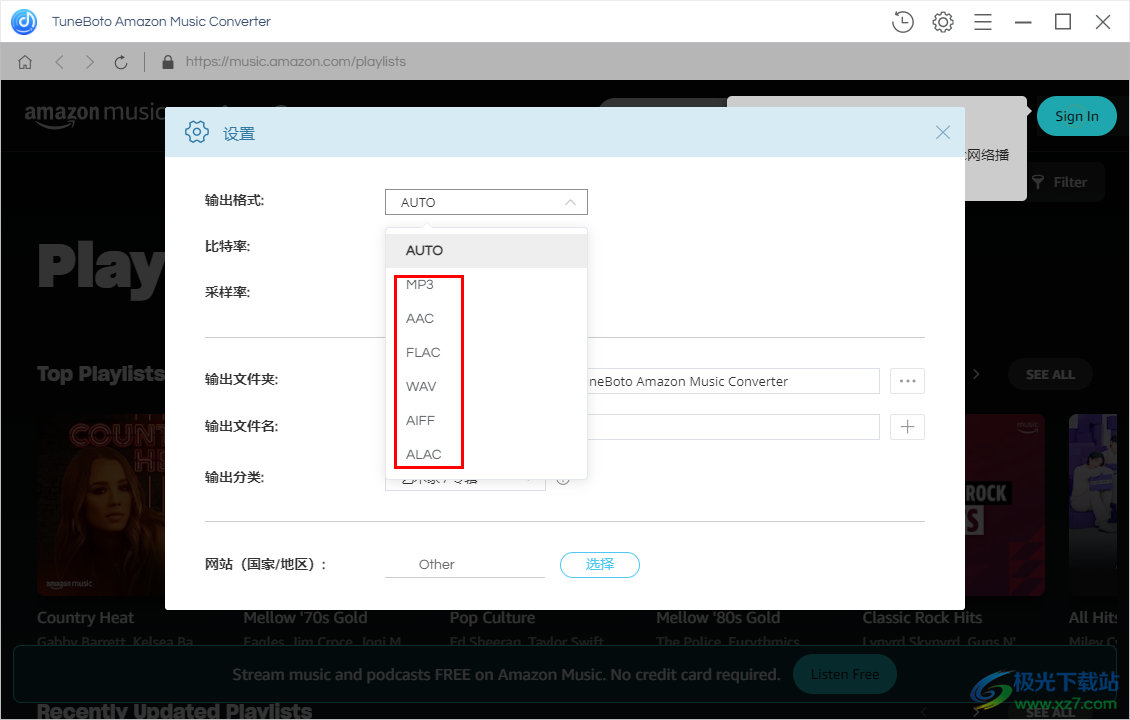
Task: Choose FLAC output format
Action: (x=486, y=352)
